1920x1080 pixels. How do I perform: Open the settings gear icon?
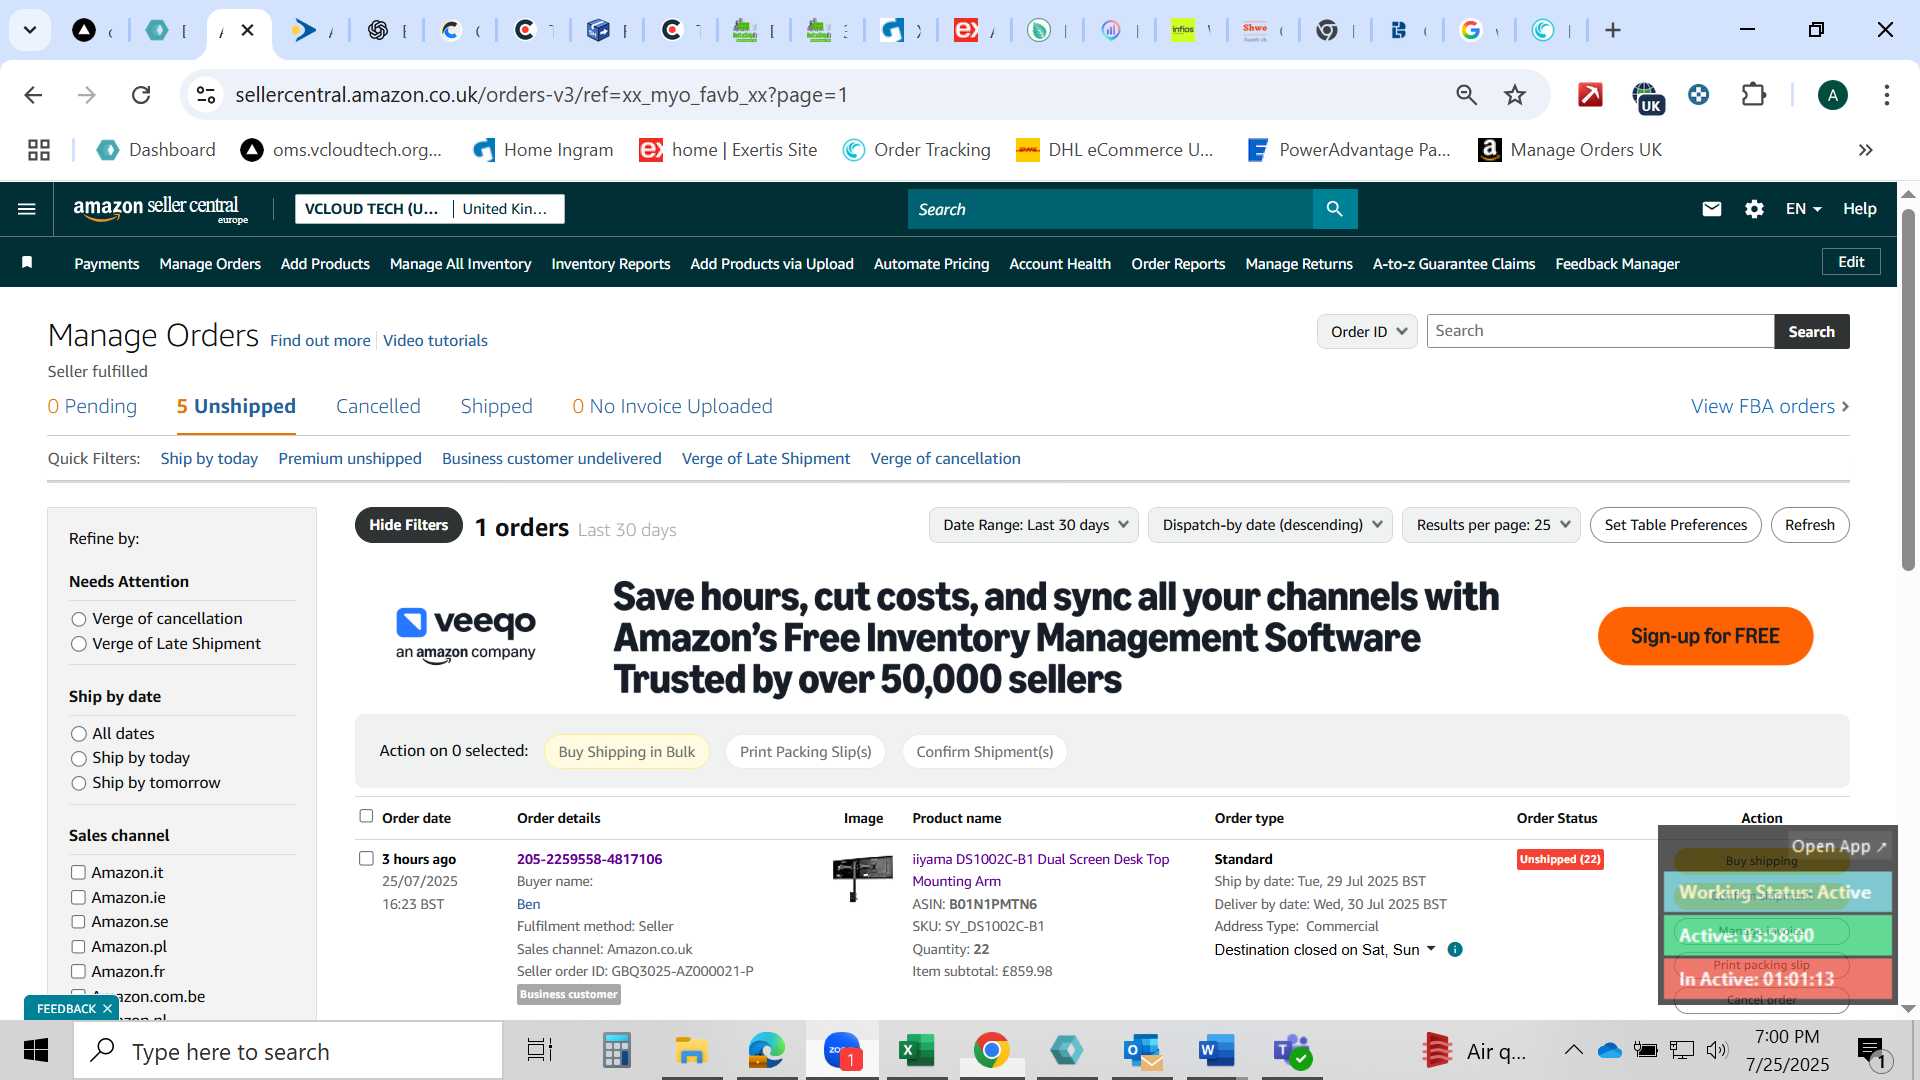pos(1754,209)
